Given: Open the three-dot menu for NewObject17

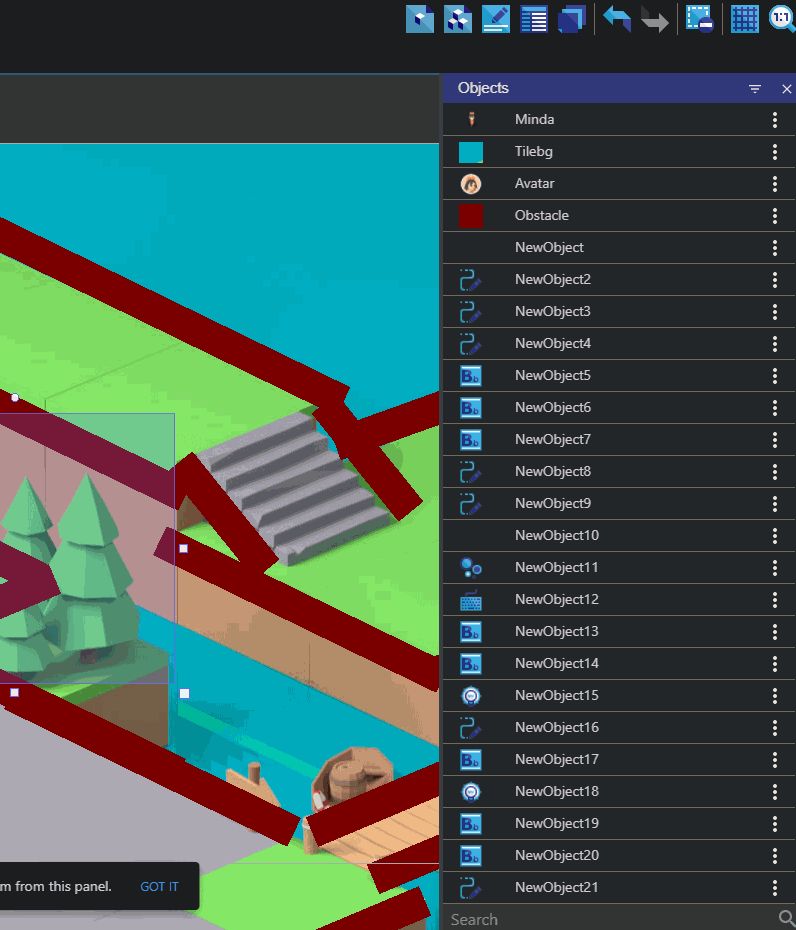Looking at the screenshot, I should click(x=775, y=760).
